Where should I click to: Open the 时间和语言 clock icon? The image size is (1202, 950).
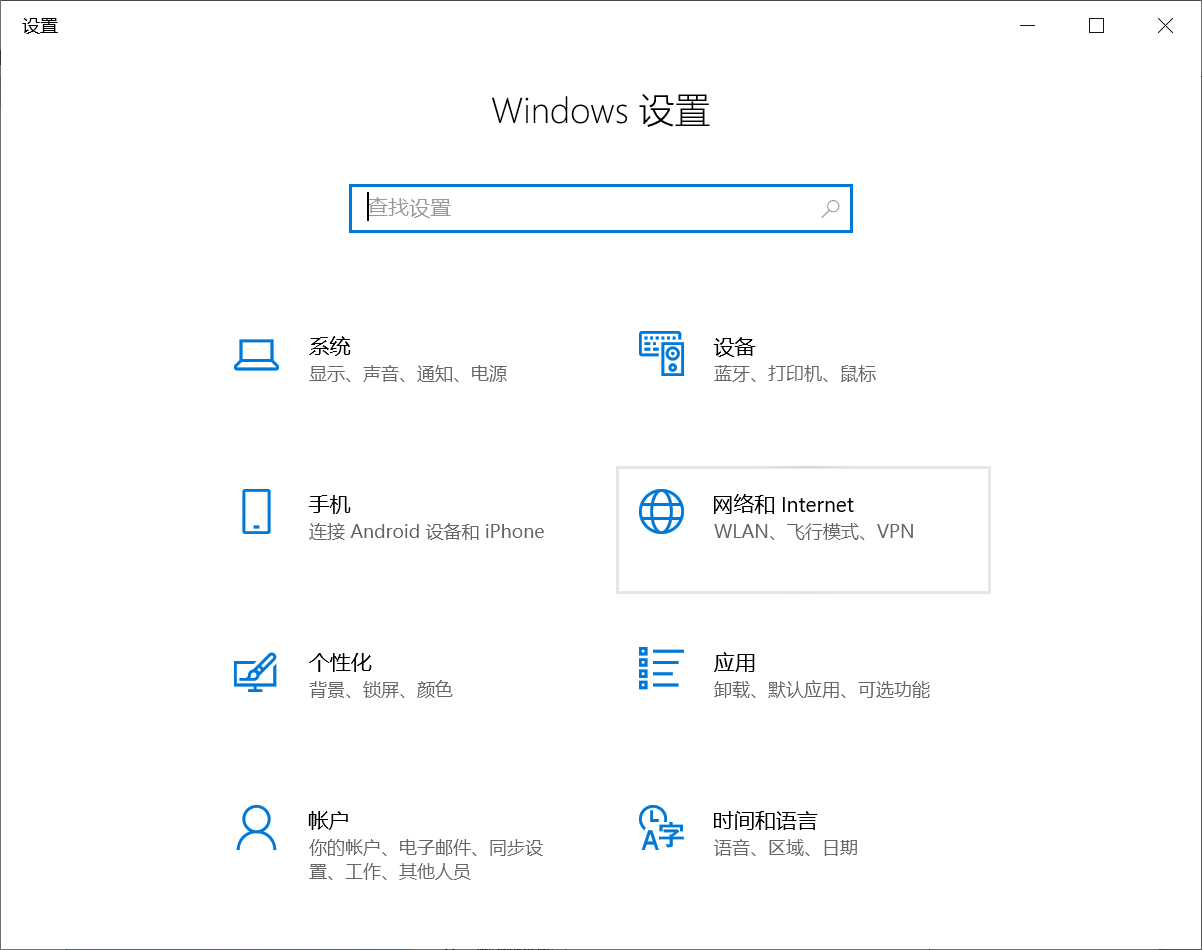661,827
